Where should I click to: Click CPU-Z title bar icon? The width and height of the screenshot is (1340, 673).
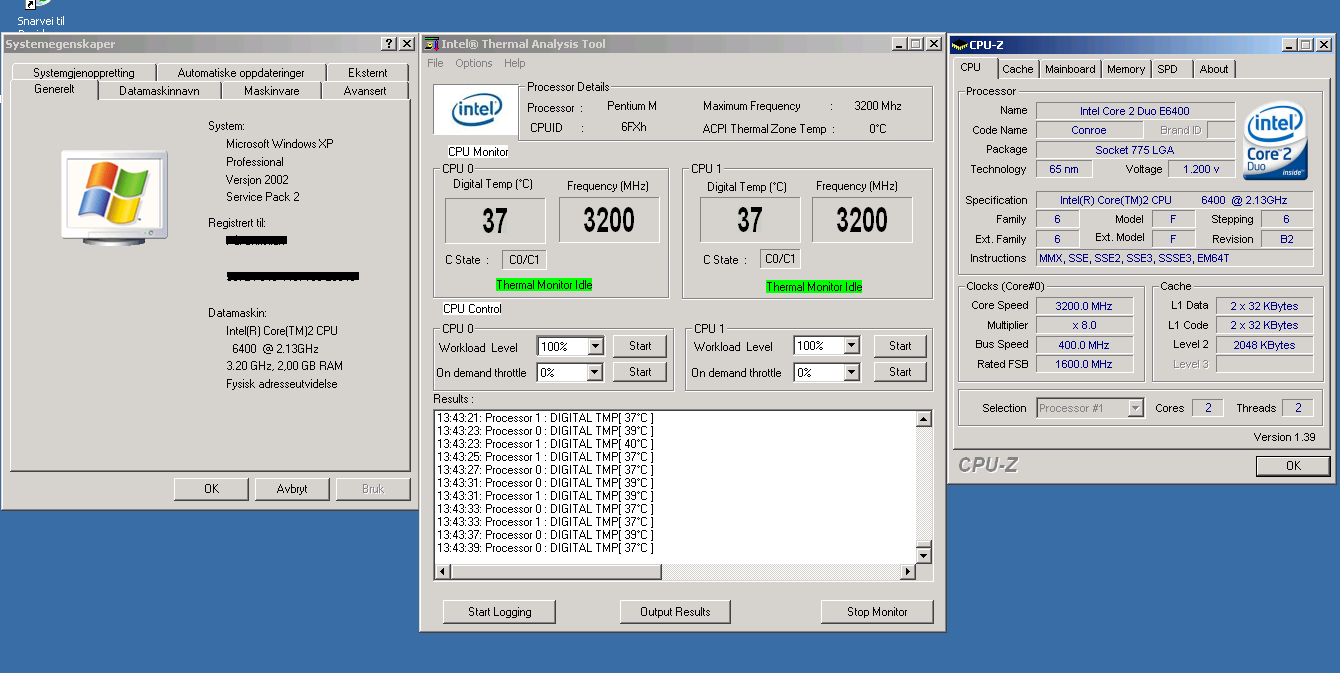pos(959,45)
